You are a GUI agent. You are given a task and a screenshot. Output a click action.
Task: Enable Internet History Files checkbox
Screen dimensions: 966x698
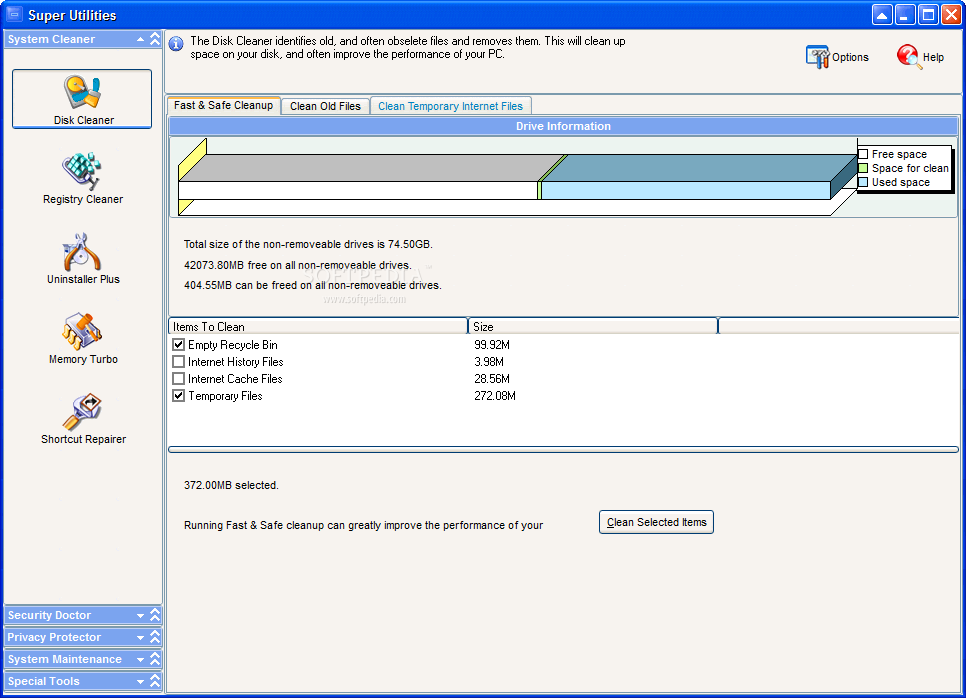click(x=179, y=362)
